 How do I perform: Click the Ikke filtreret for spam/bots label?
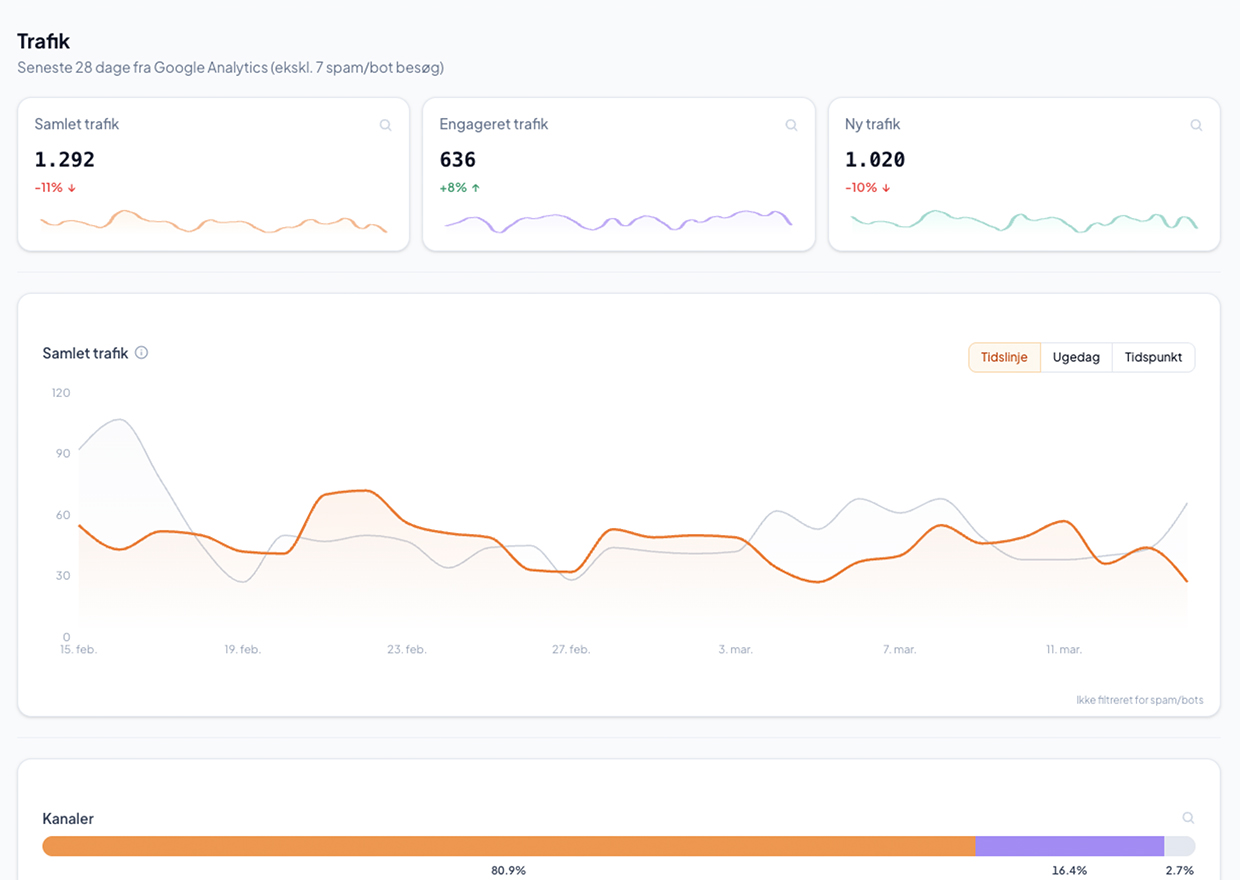point(1139,699)
